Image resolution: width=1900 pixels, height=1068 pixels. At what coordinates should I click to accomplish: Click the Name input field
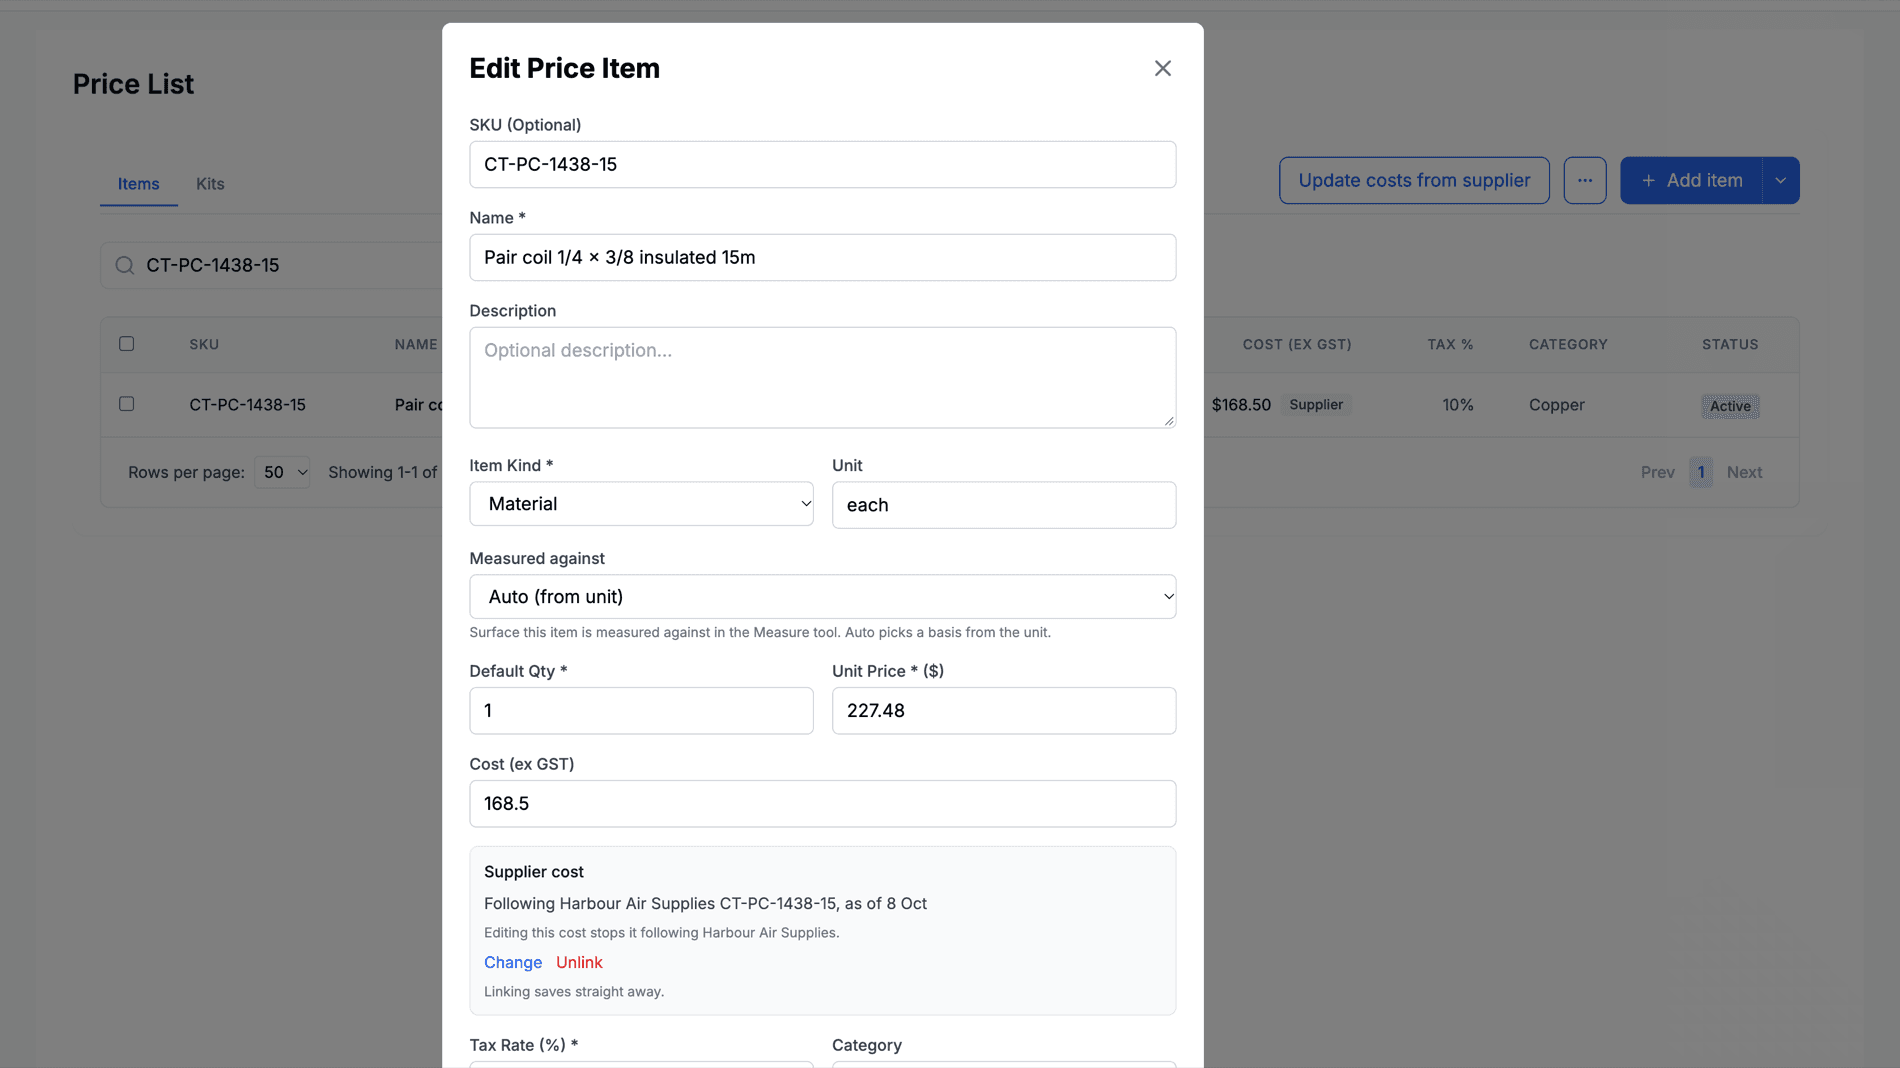822,257
